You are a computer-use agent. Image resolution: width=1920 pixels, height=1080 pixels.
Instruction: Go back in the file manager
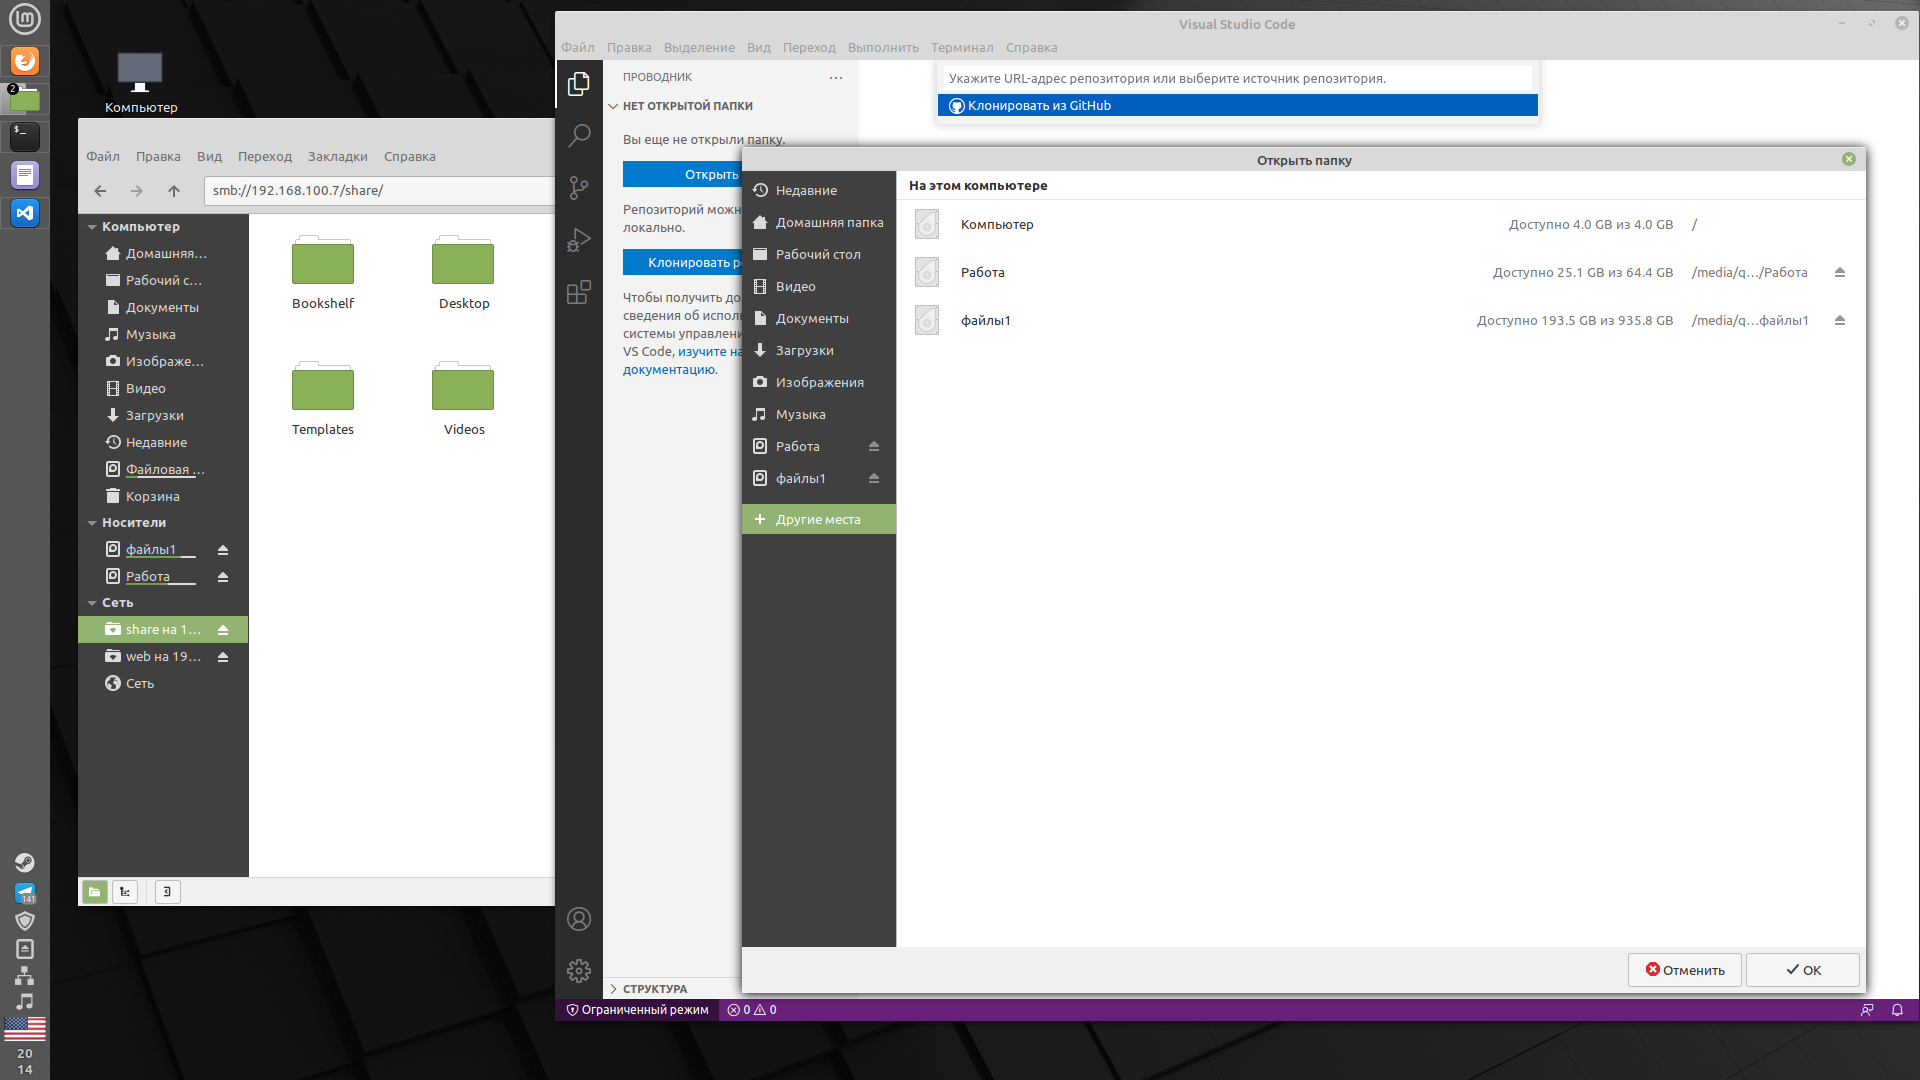[100, 191]
